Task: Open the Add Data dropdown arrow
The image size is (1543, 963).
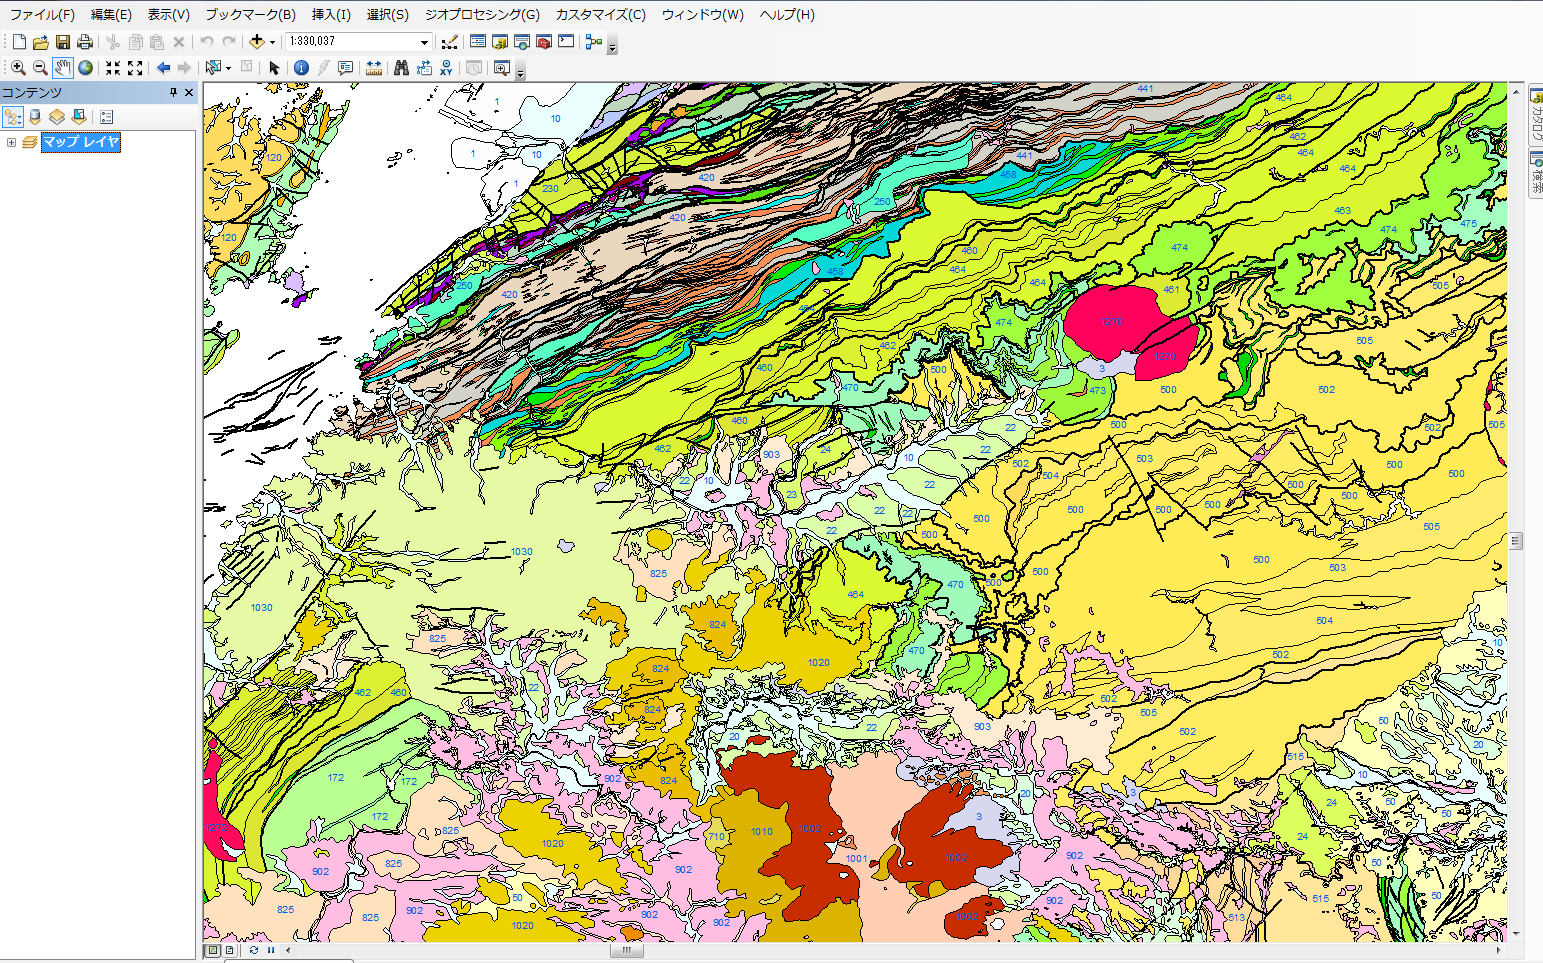Action: [272, 42]
